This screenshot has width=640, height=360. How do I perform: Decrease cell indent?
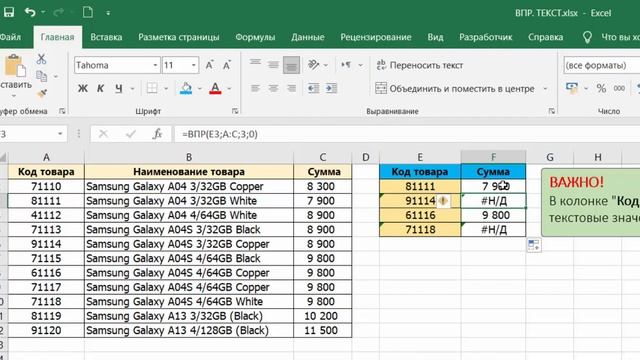[313, 88]
